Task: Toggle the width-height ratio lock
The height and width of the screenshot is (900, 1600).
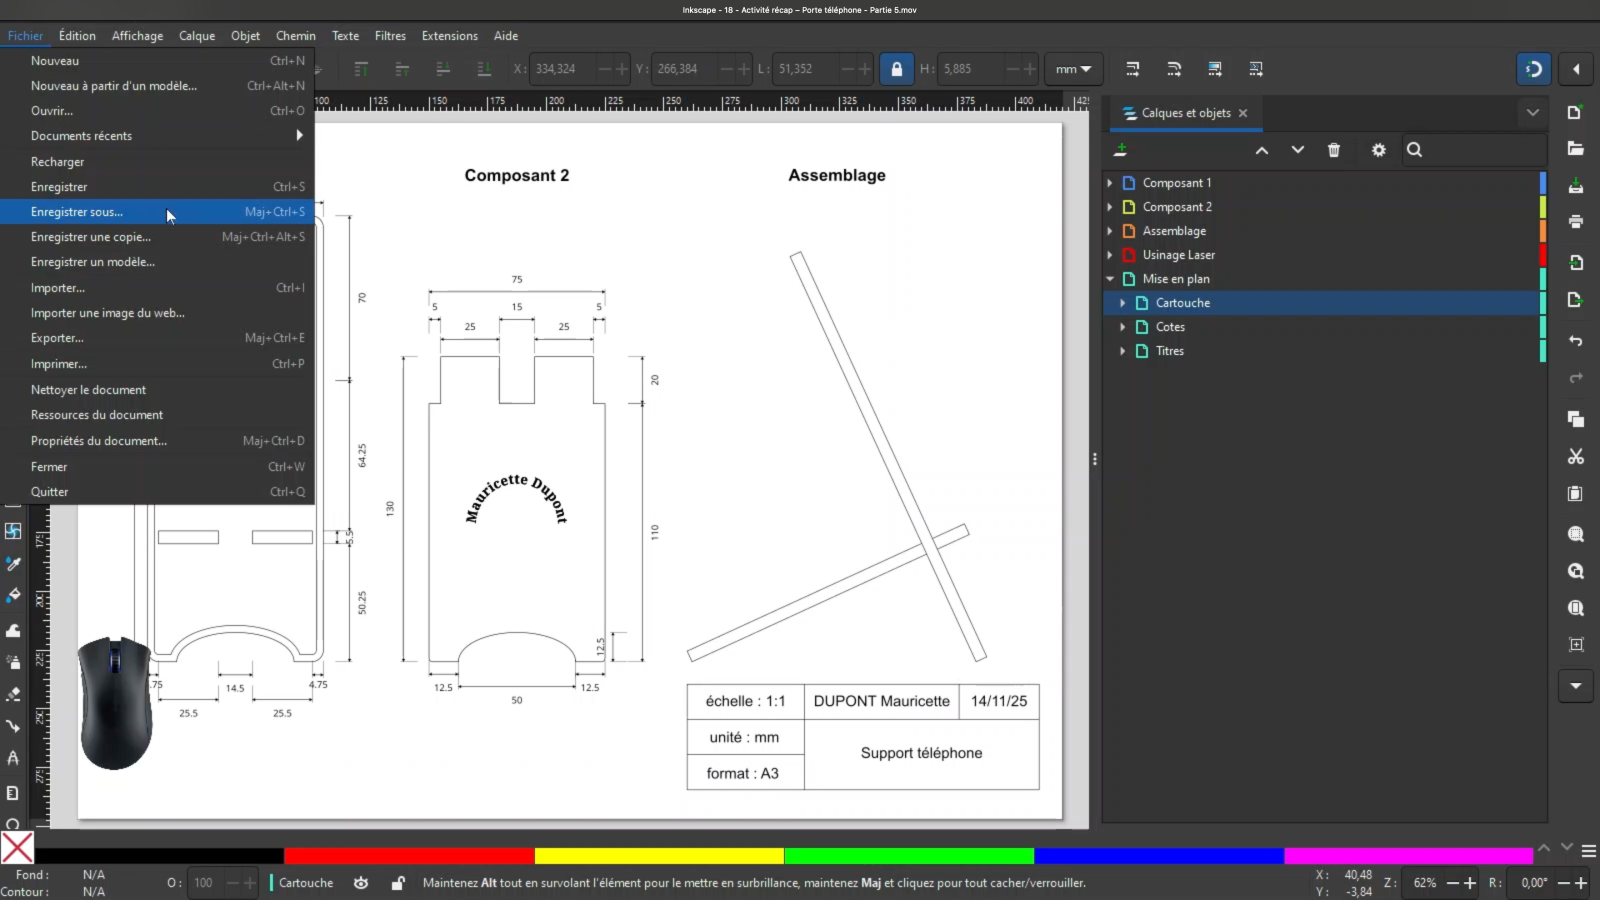Action: [x=896, y=69]
